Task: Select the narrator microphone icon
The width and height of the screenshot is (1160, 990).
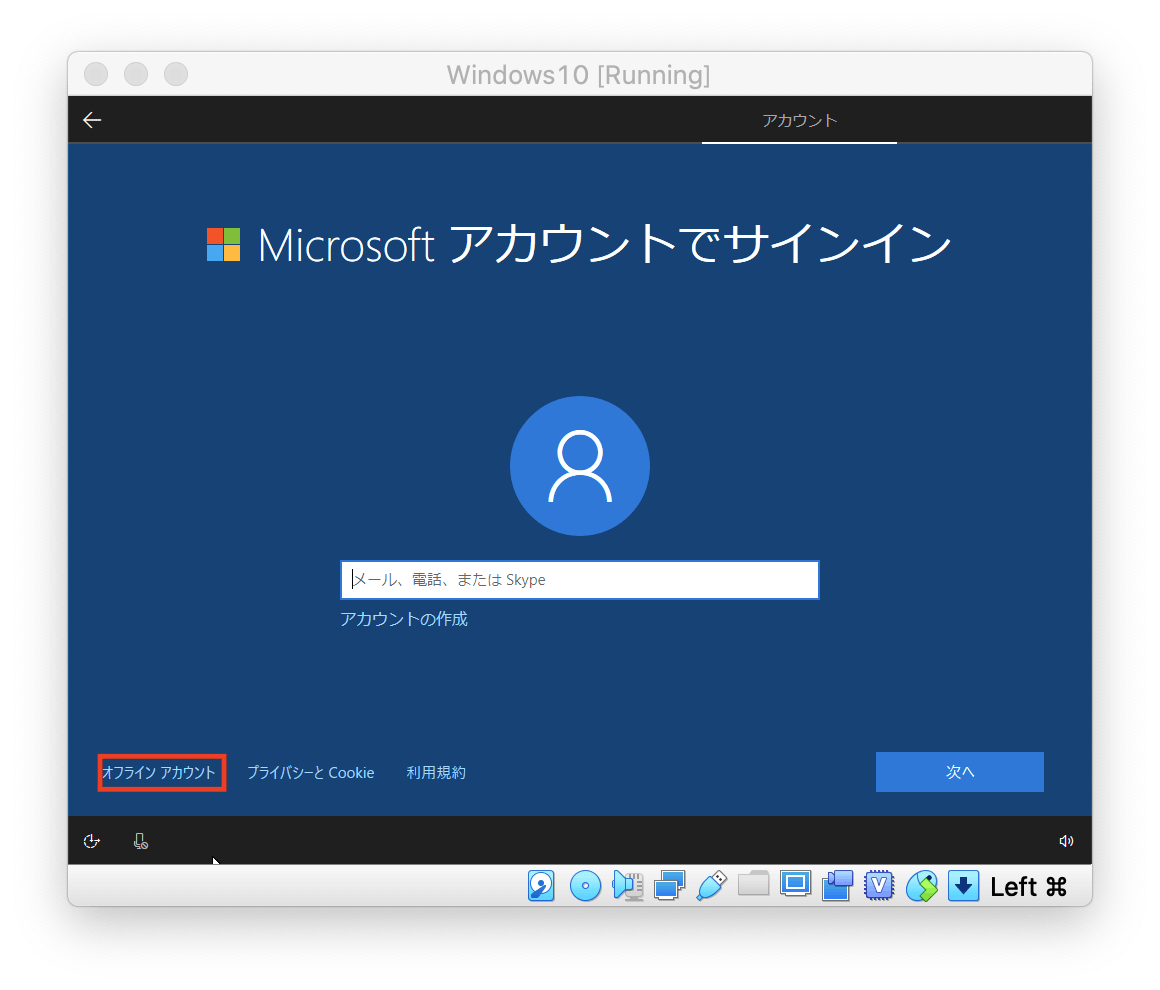Action: (x=140, y=841)
